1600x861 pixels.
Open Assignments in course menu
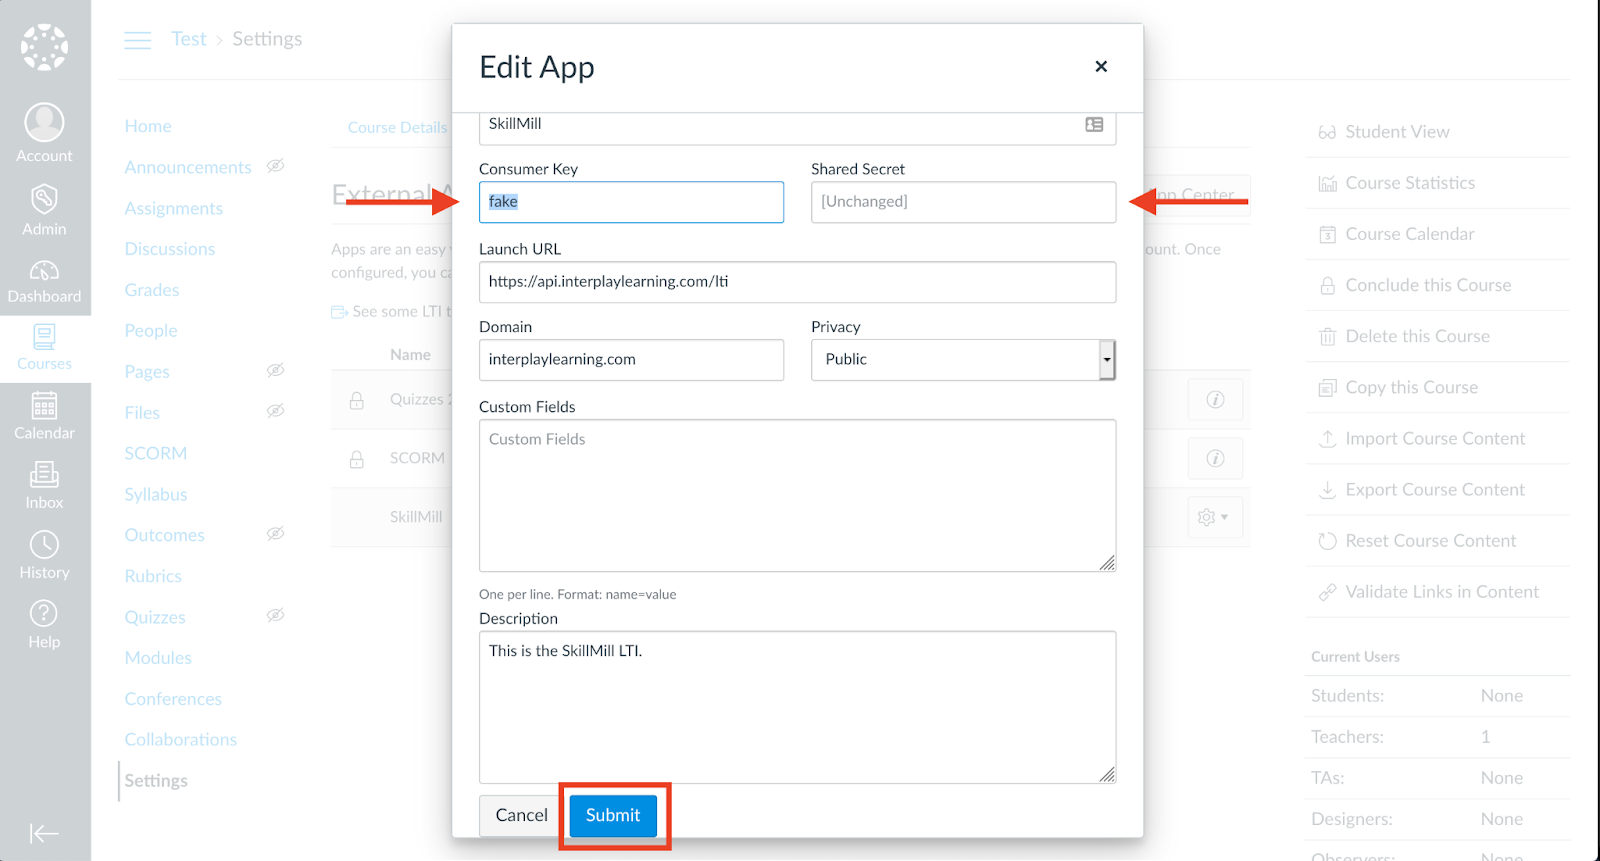click(174, 208)
